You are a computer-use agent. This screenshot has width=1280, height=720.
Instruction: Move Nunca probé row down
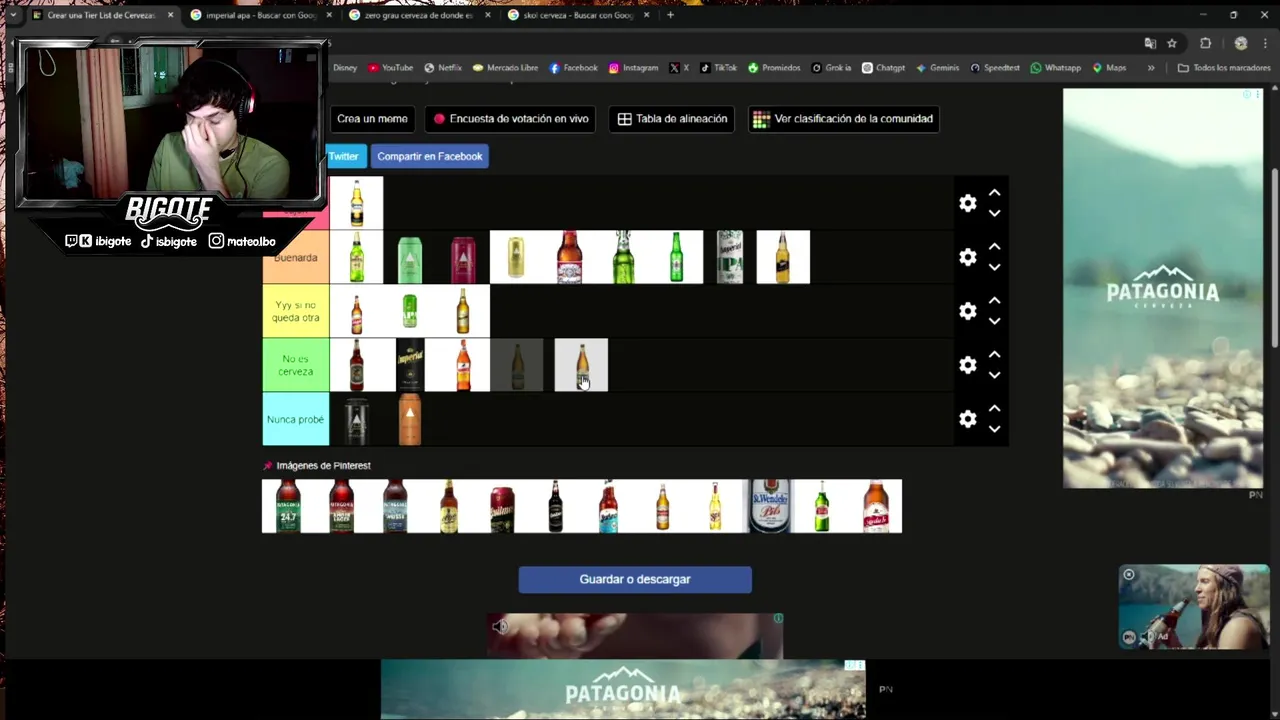pyautogui.click(x=994, y=429)
